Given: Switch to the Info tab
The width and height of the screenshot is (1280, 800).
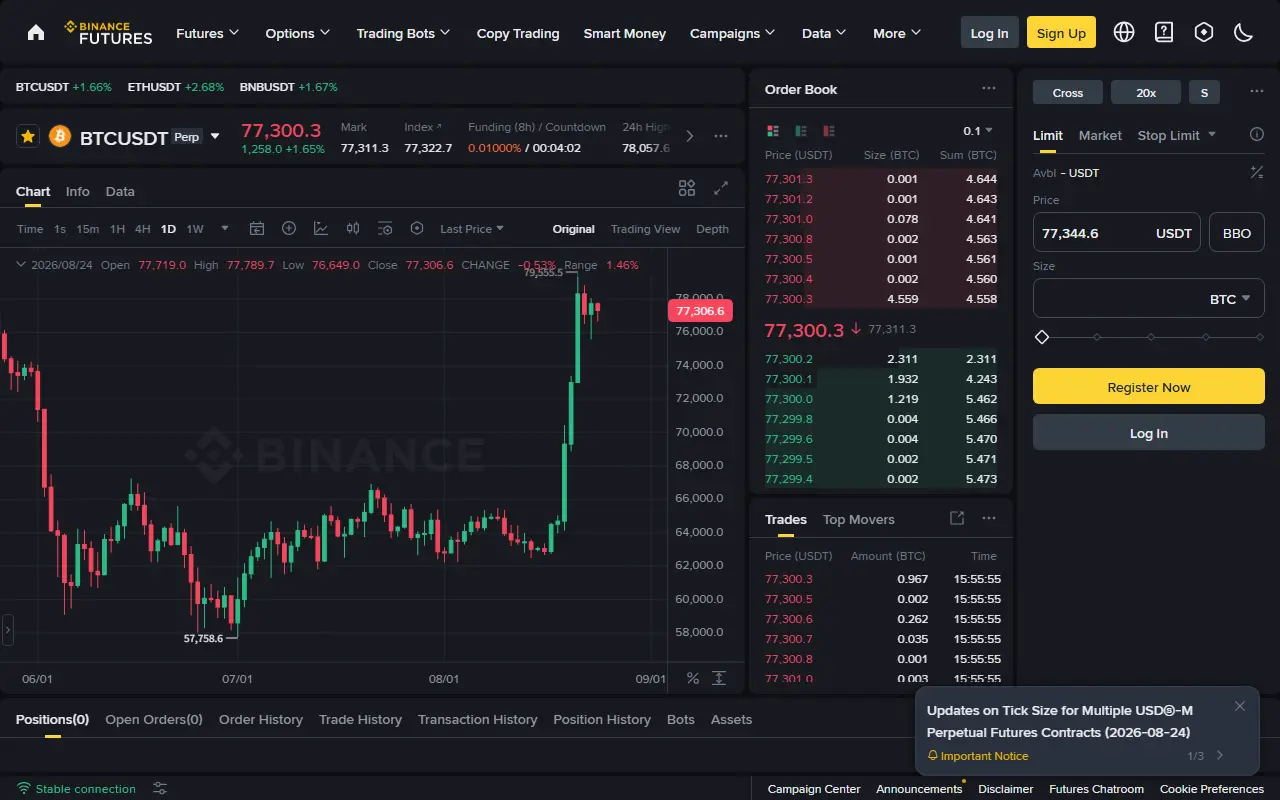Looking at the screenshot, I should (x=78, y=191).
